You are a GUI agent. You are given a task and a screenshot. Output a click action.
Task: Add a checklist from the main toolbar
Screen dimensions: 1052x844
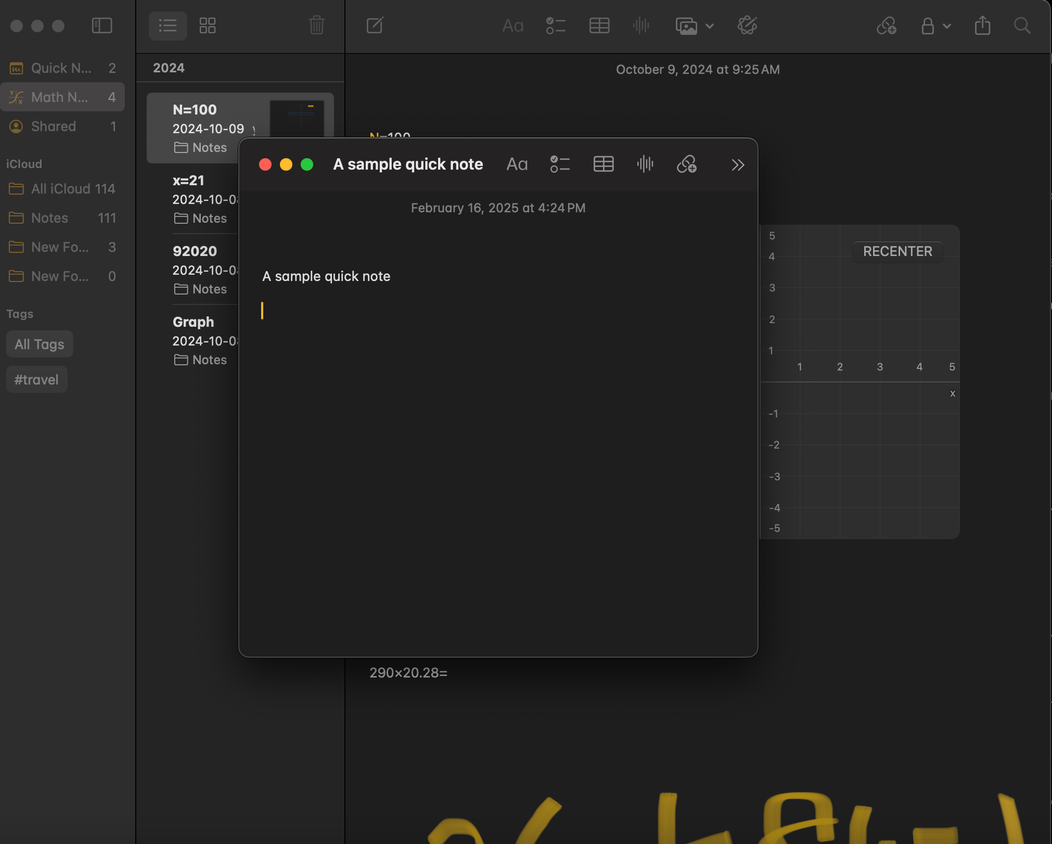556,26
